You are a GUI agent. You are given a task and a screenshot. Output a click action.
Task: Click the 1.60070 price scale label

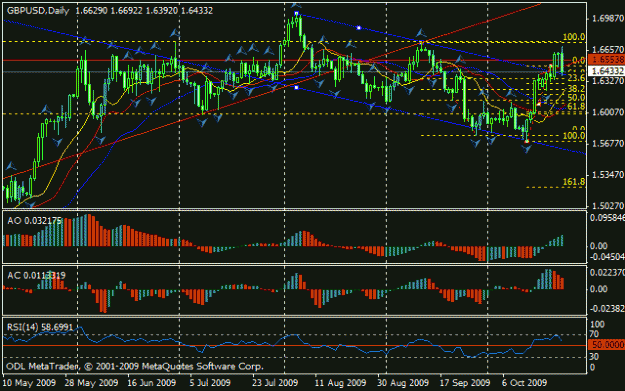[x=607, y=112]
